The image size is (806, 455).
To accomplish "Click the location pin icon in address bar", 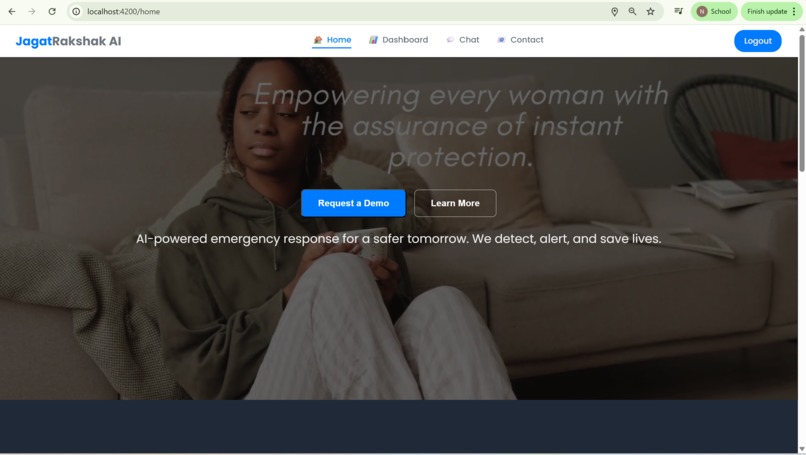I will 614,11.
